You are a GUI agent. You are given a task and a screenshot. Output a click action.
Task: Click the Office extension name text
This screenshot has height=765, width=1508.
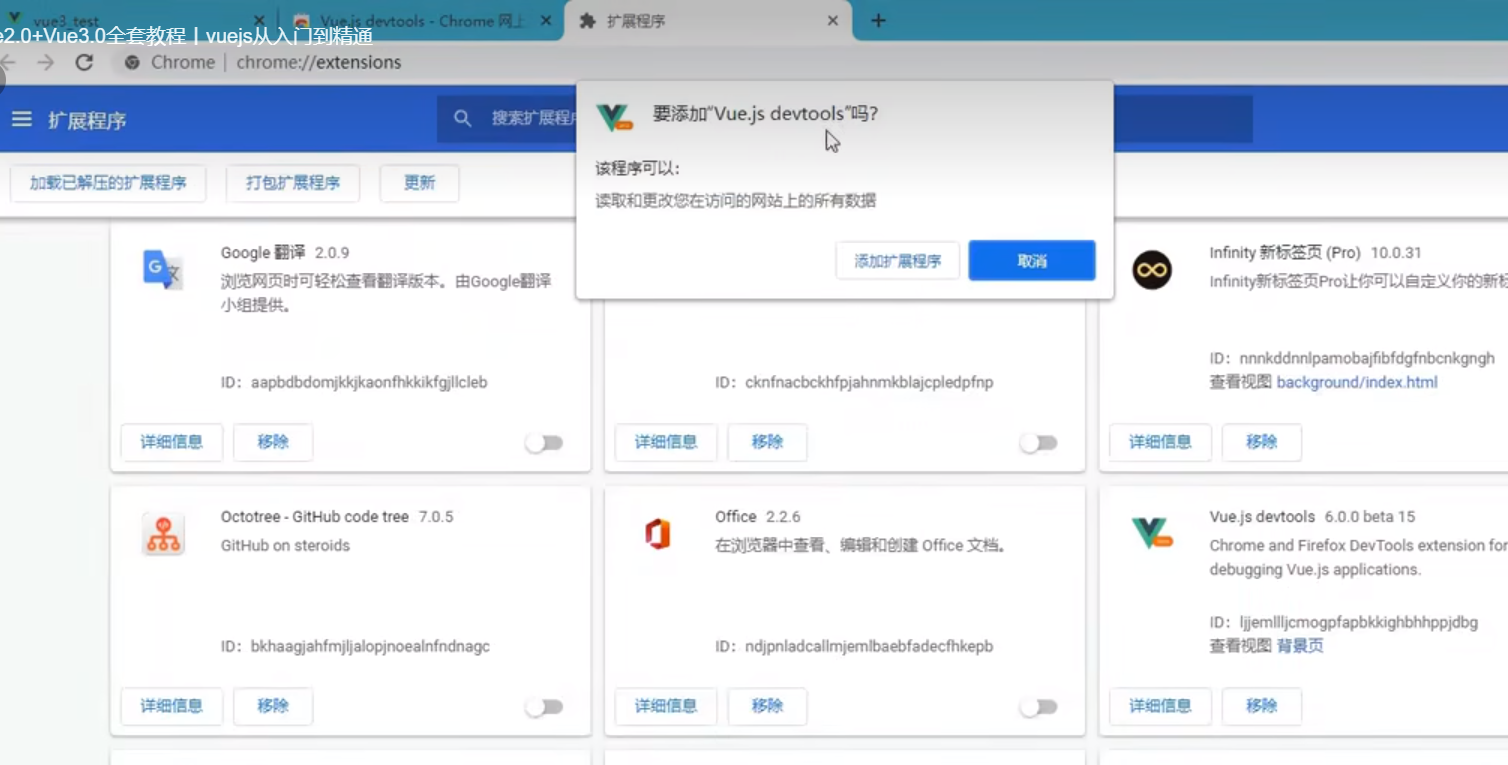(736, 517)
